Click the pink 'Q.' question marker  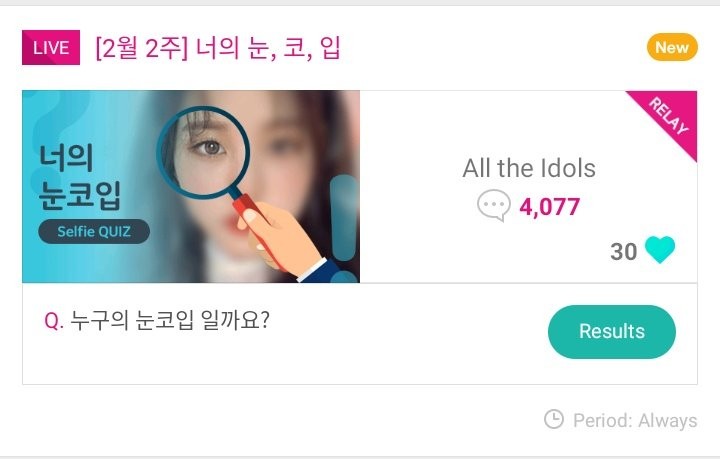(x=54, y=323)
